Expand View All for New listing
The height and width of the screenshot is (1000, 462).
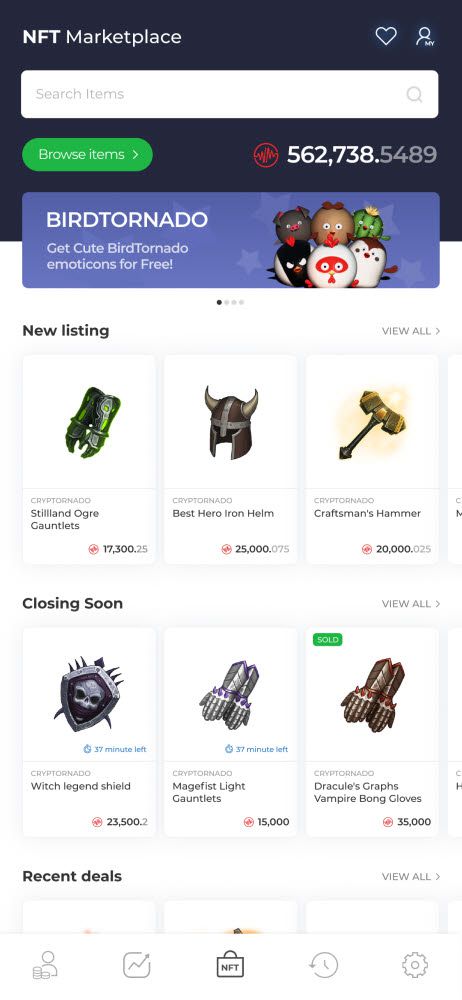(411, 331)
